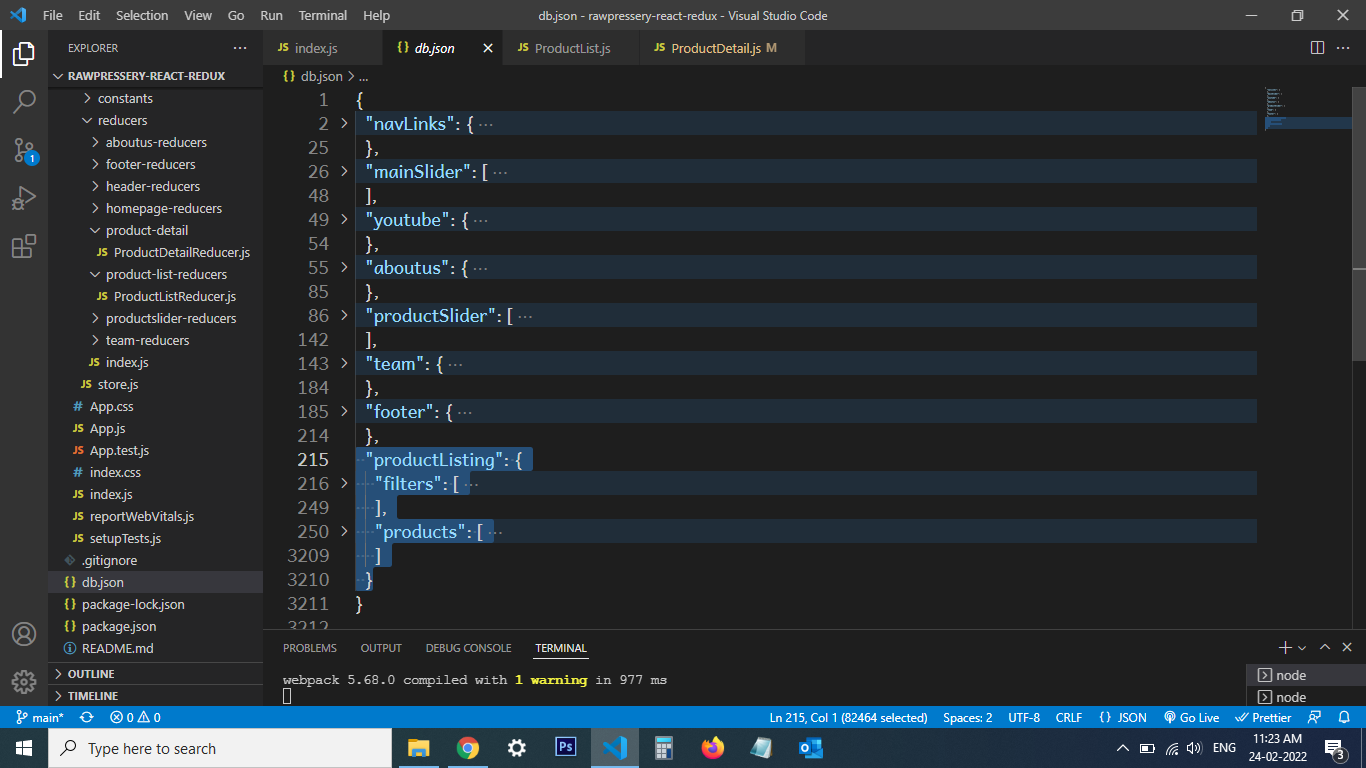Open the feedback icon in status bar
1366x768 pixels.
[1315, 718]
